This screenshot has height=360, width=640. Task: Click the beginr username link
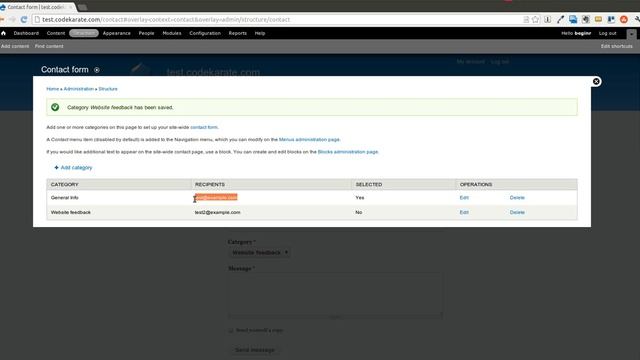point(583,33)
